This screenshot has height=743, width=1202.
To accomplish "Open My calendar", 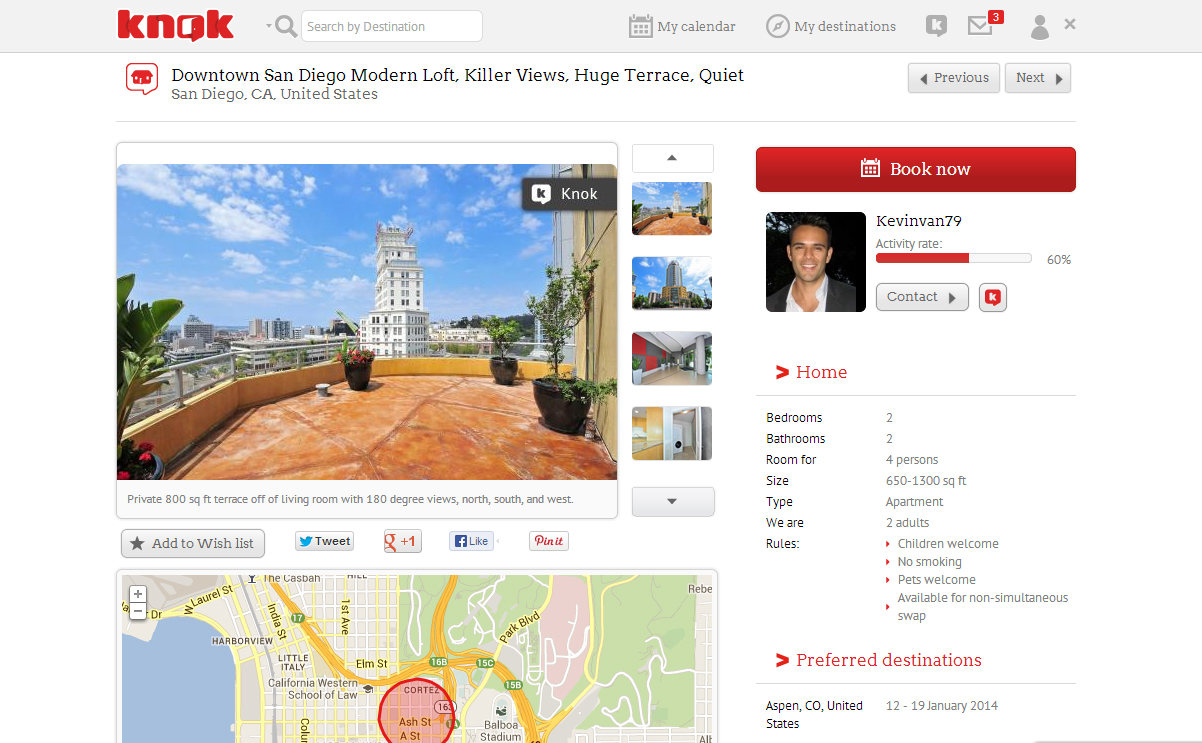I will click(x=682, y=26).
